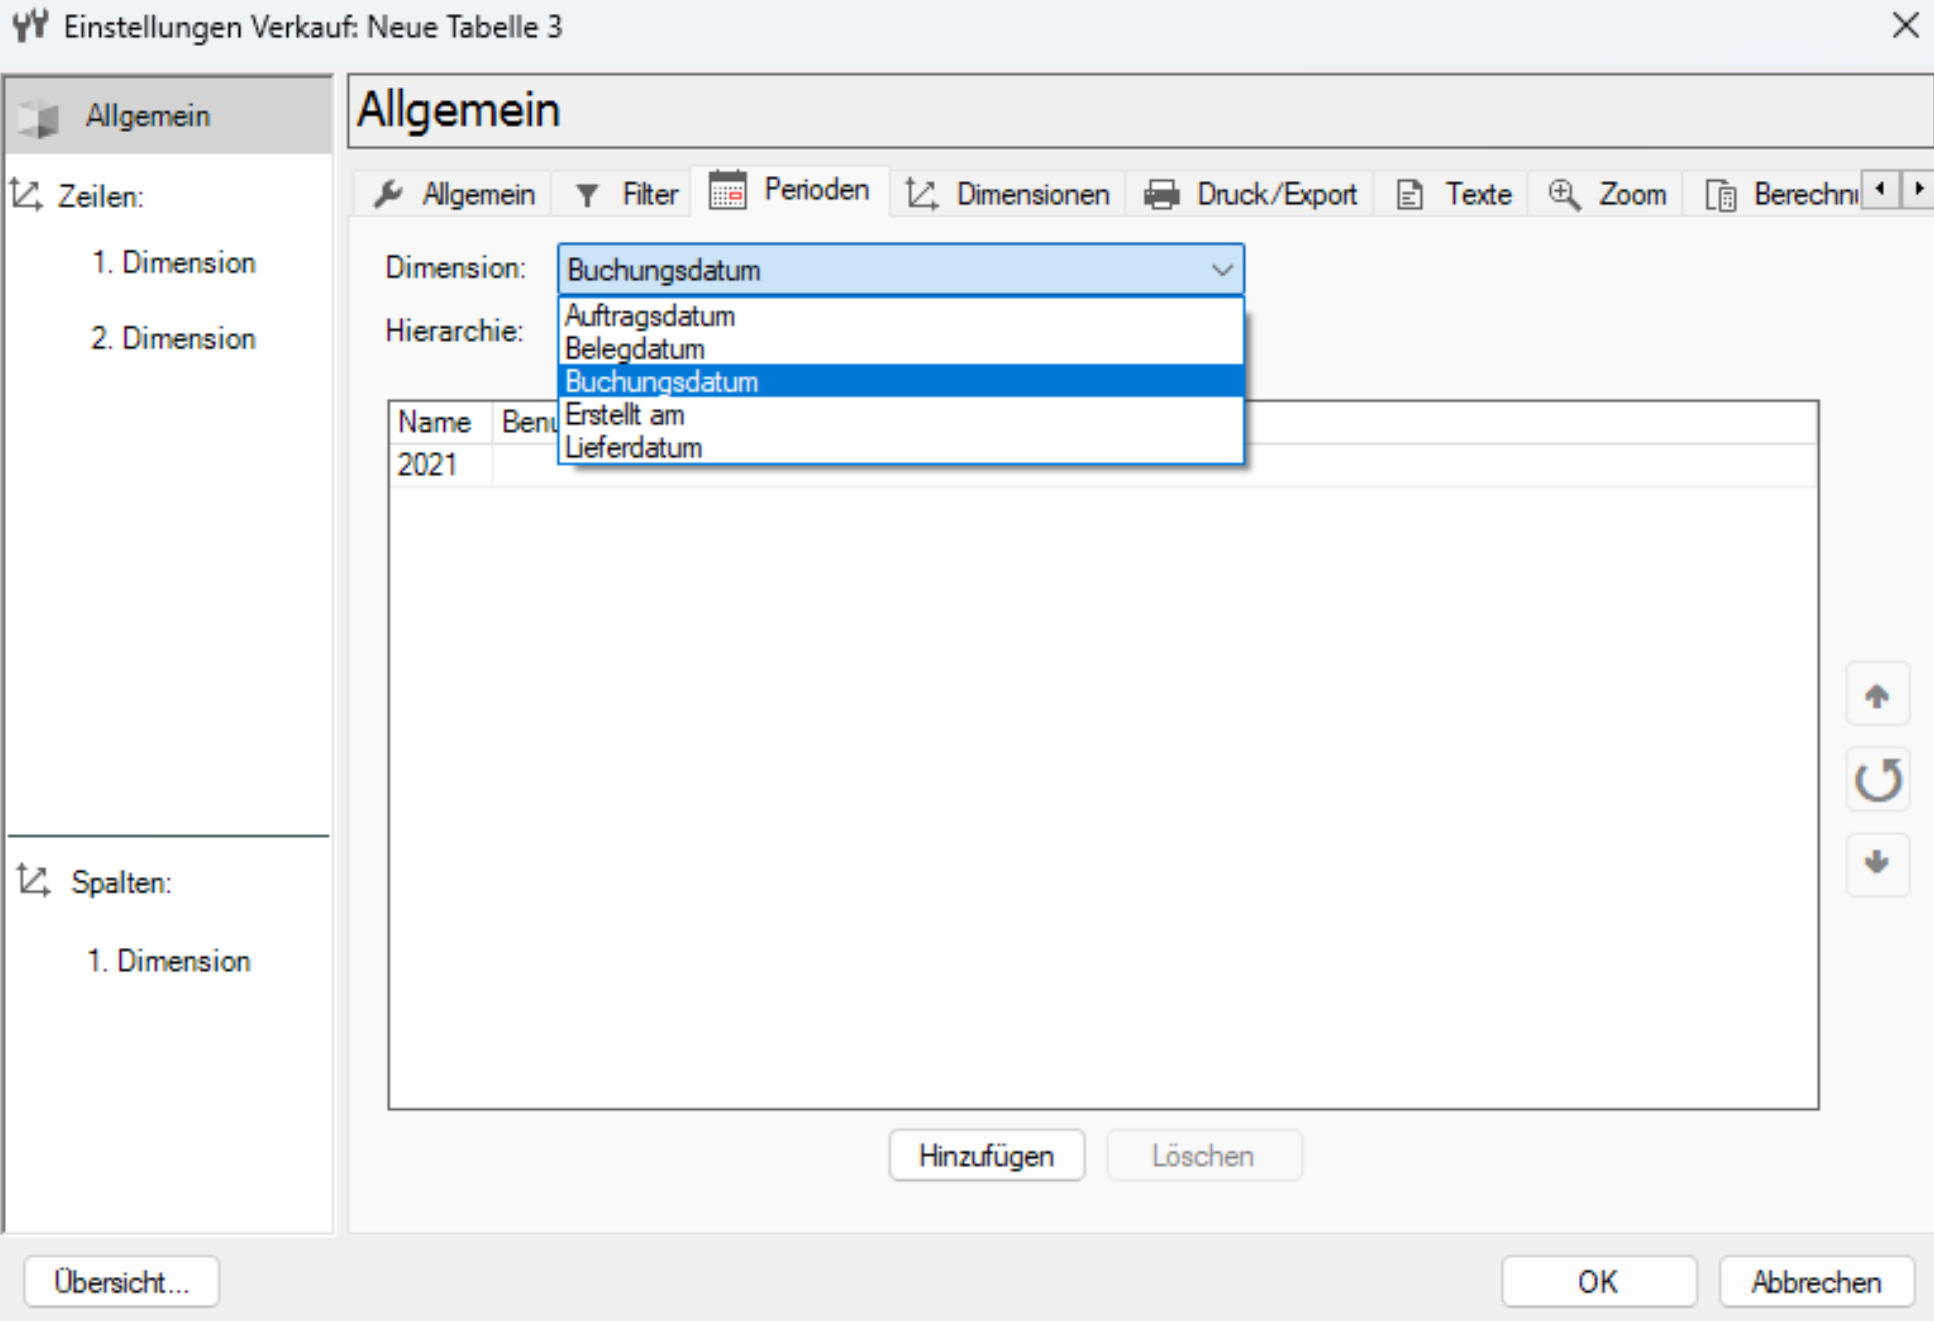
Task: Click the Übersicht... button
Action: 121,1282
